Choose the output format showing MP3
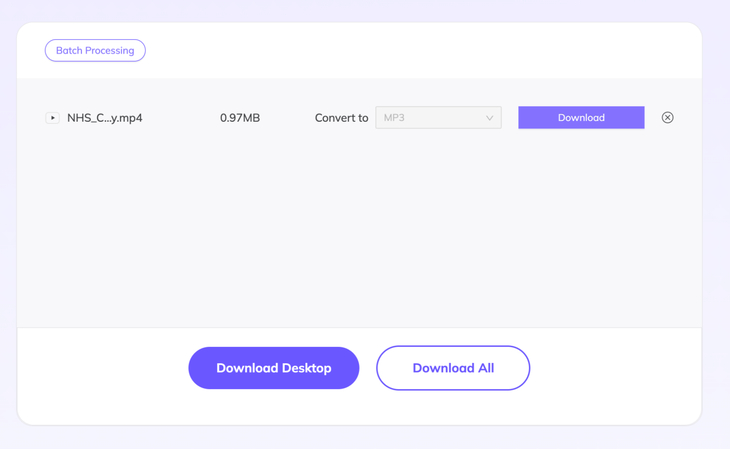730x449 pixels. (x=438, y=118)
